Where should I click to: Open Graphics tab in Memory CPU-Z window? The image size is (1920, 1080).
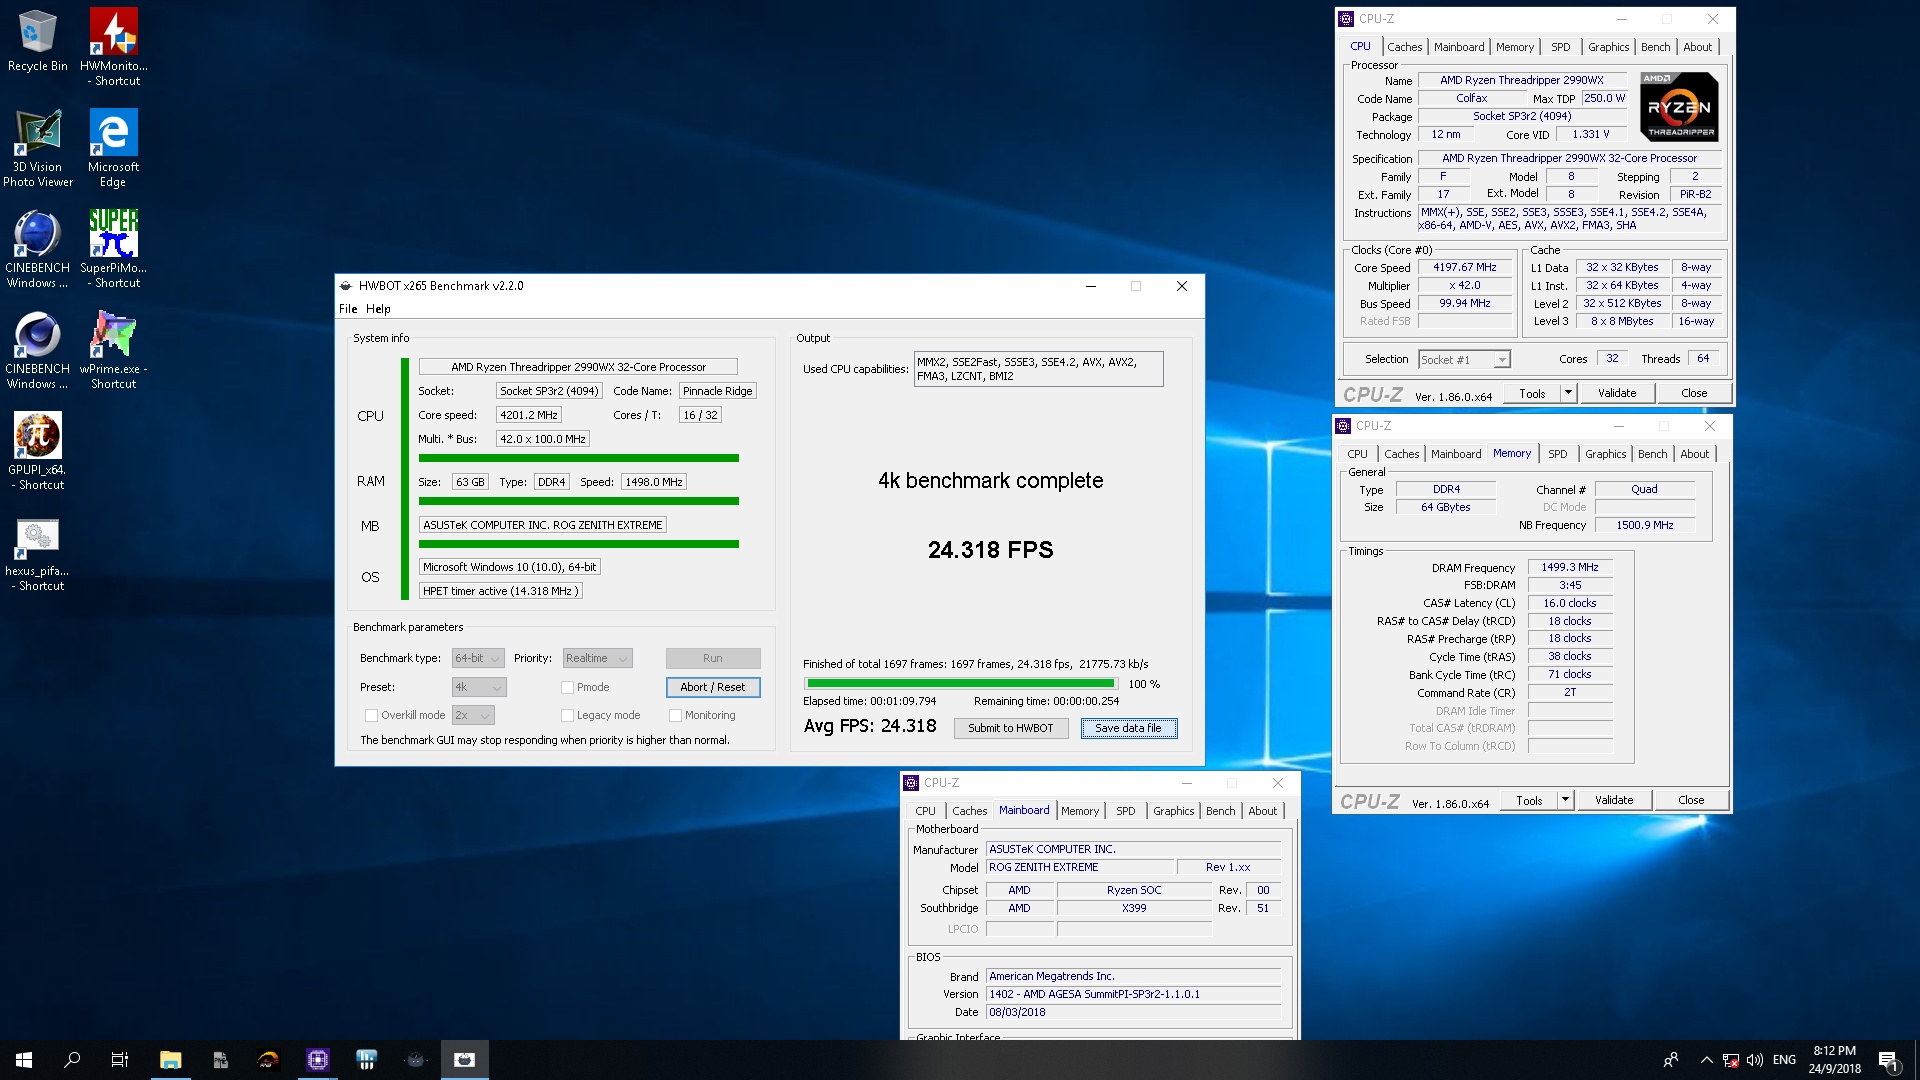coord(1605,454)
